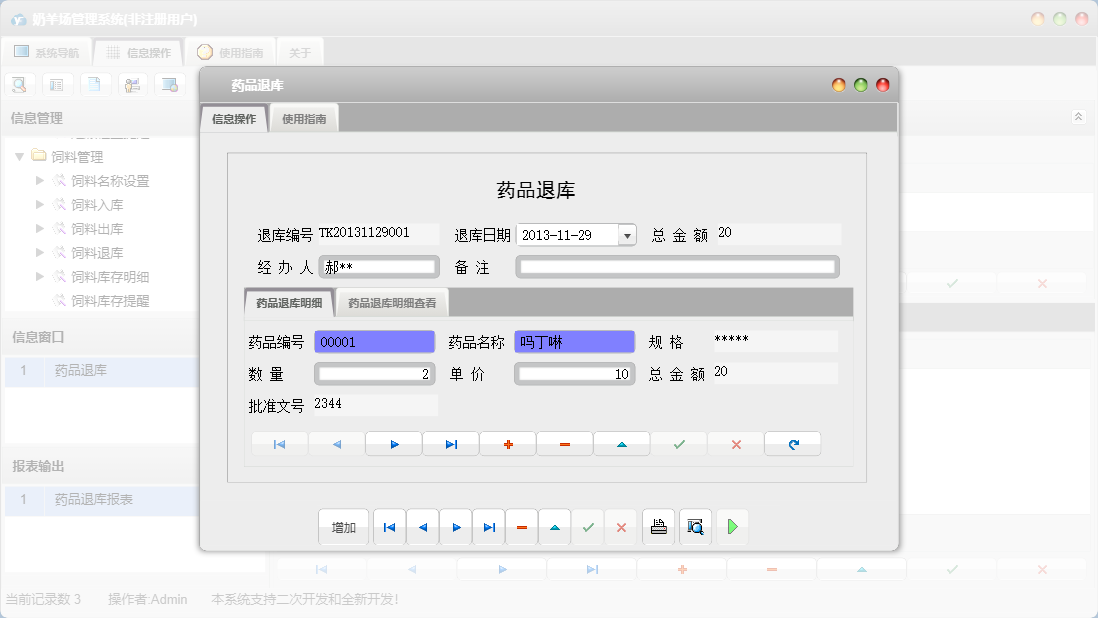The height and width of the screenshot is (618, 1098).
Task: Select the user management icon on the toolbar
Action: click(133, 84)
